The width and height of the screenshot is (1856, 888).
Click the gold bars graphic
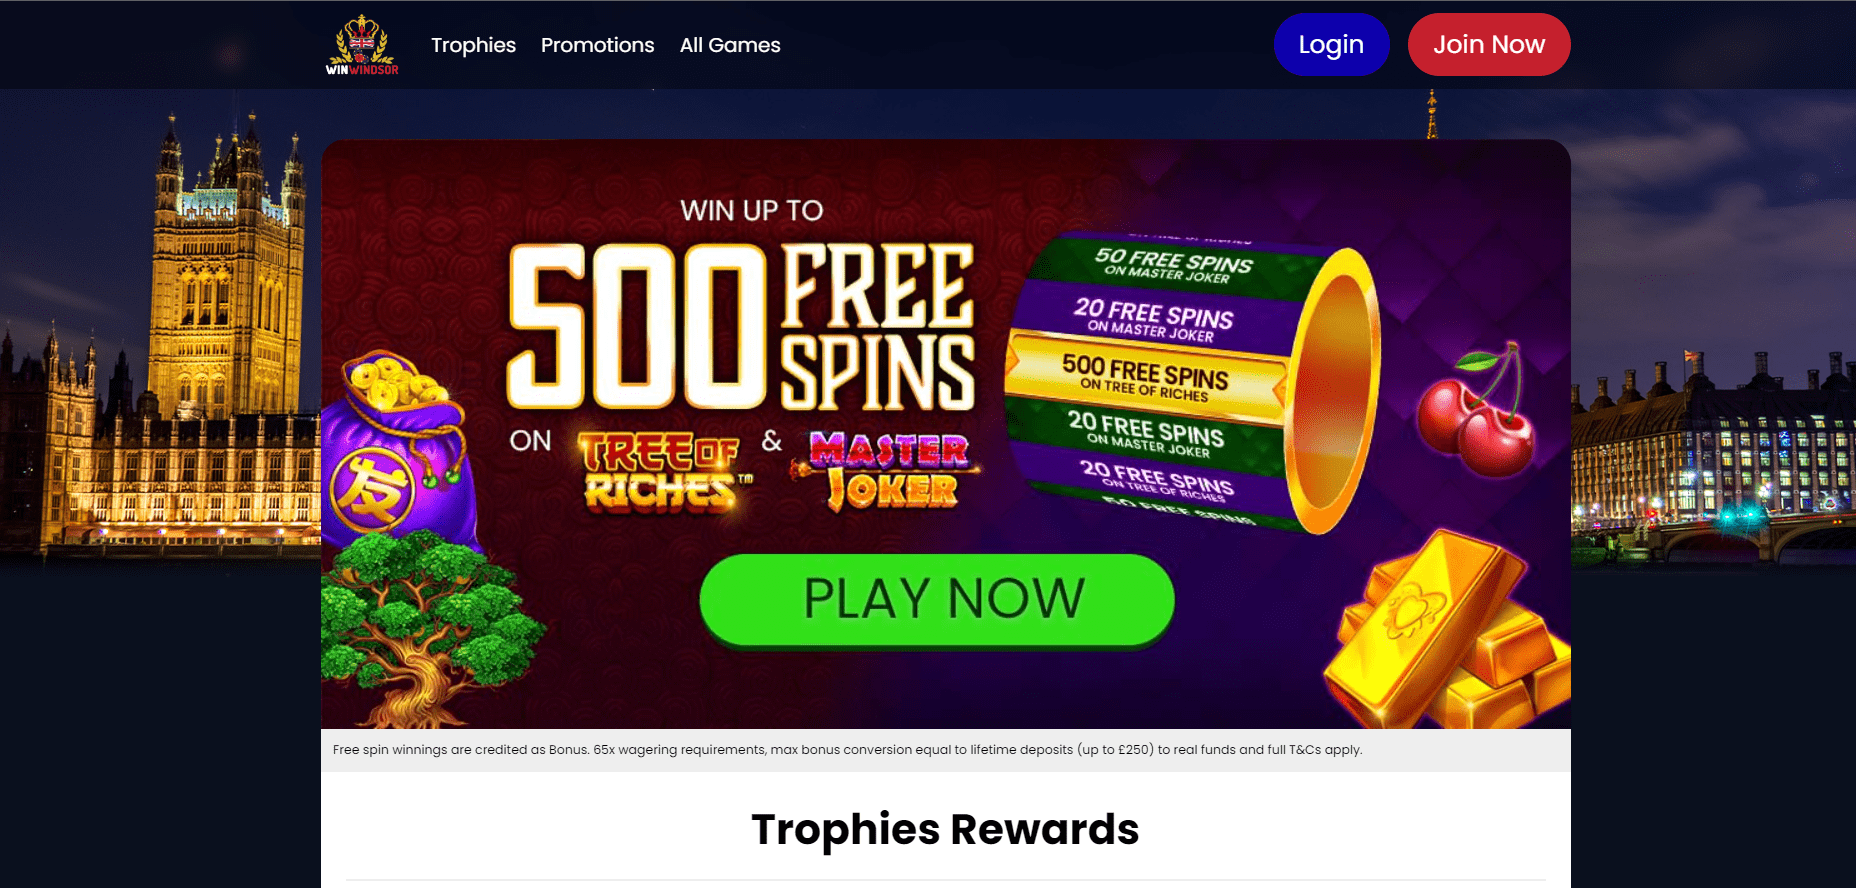(x=1448, y=632)
